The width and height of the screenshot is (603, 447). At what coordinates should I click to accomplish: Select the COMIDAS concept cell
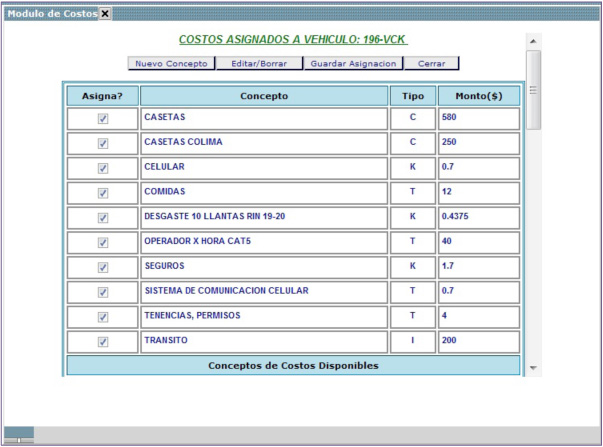click(x=264, y=193)
